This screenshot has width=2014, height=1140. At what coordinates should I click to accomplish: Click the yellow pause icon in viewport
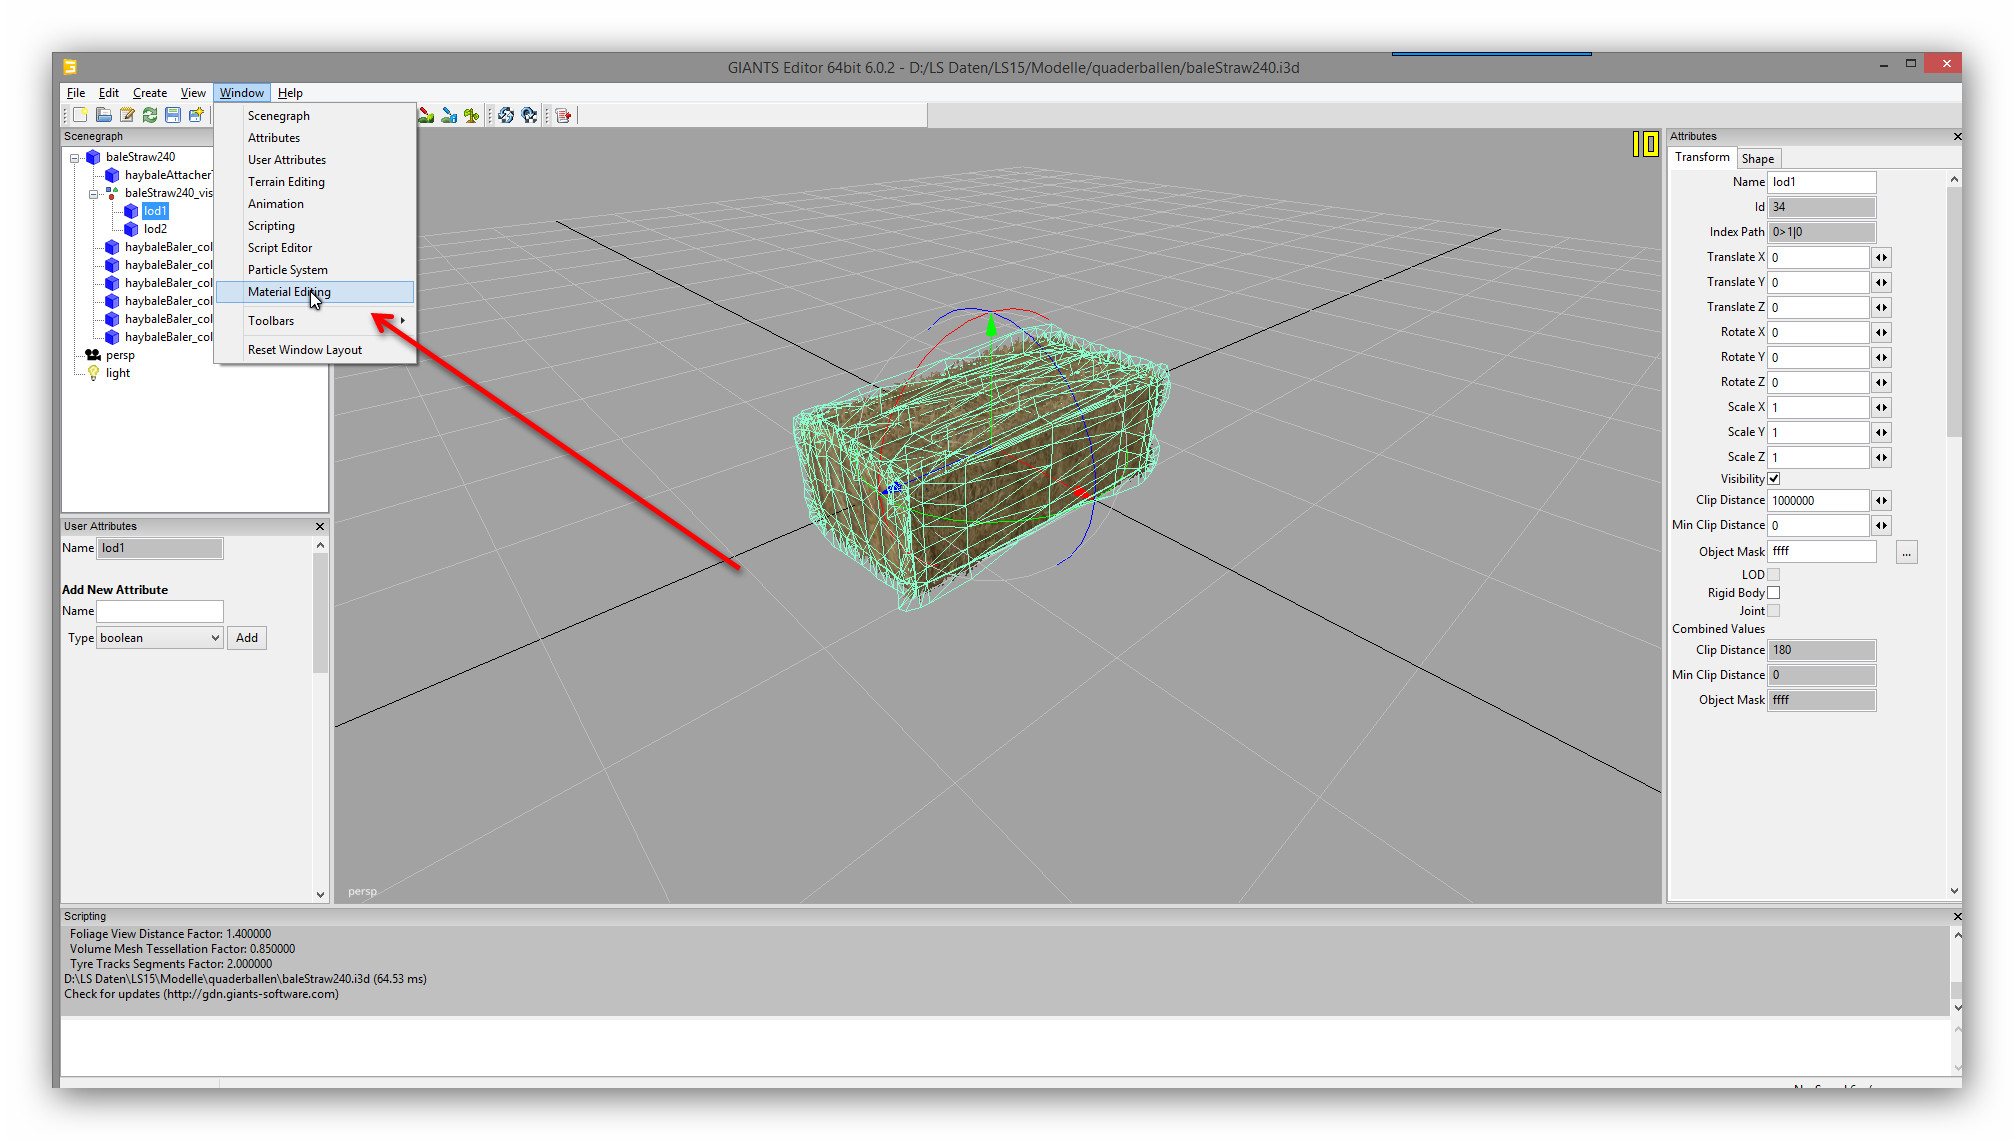1645,144
